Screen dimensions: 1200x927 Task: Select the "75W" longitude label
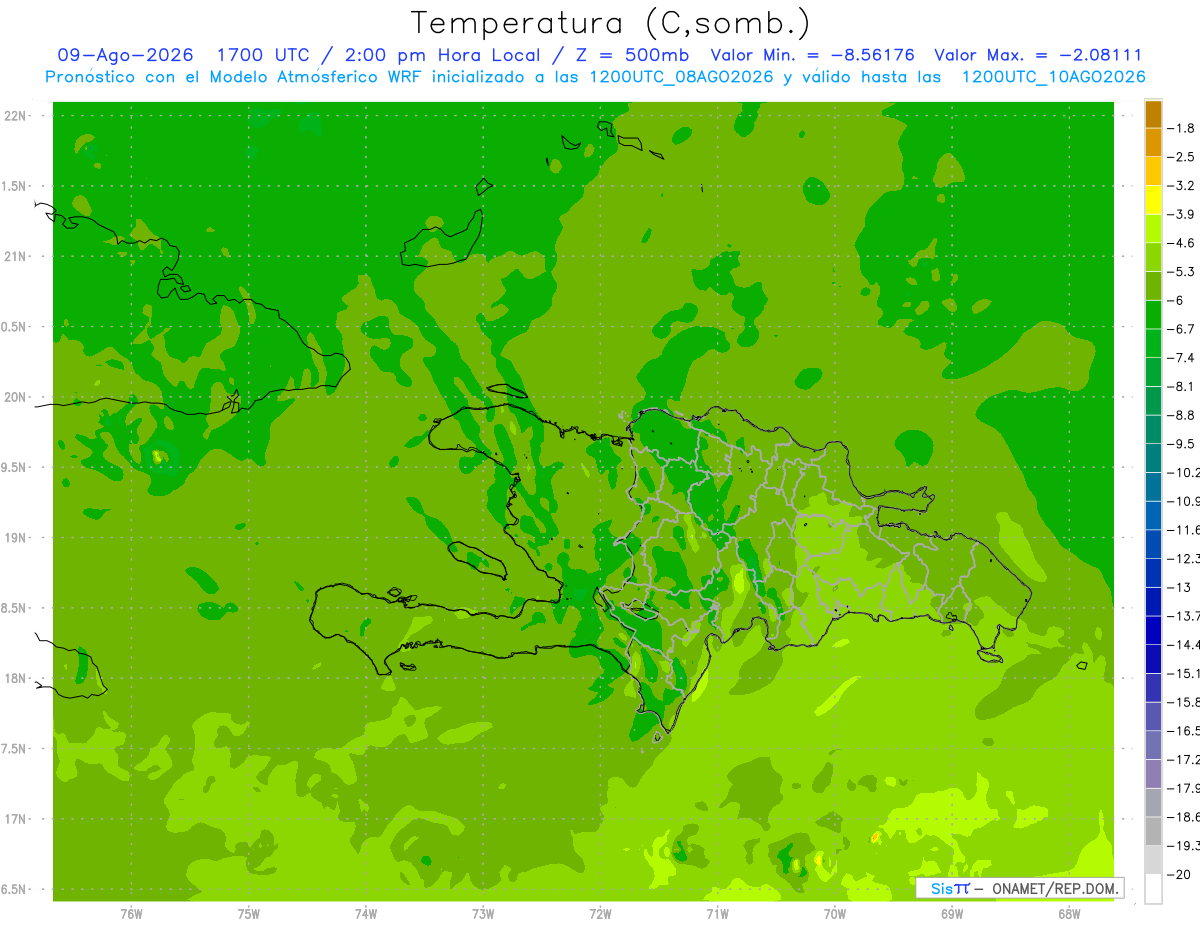click(248, 914)
